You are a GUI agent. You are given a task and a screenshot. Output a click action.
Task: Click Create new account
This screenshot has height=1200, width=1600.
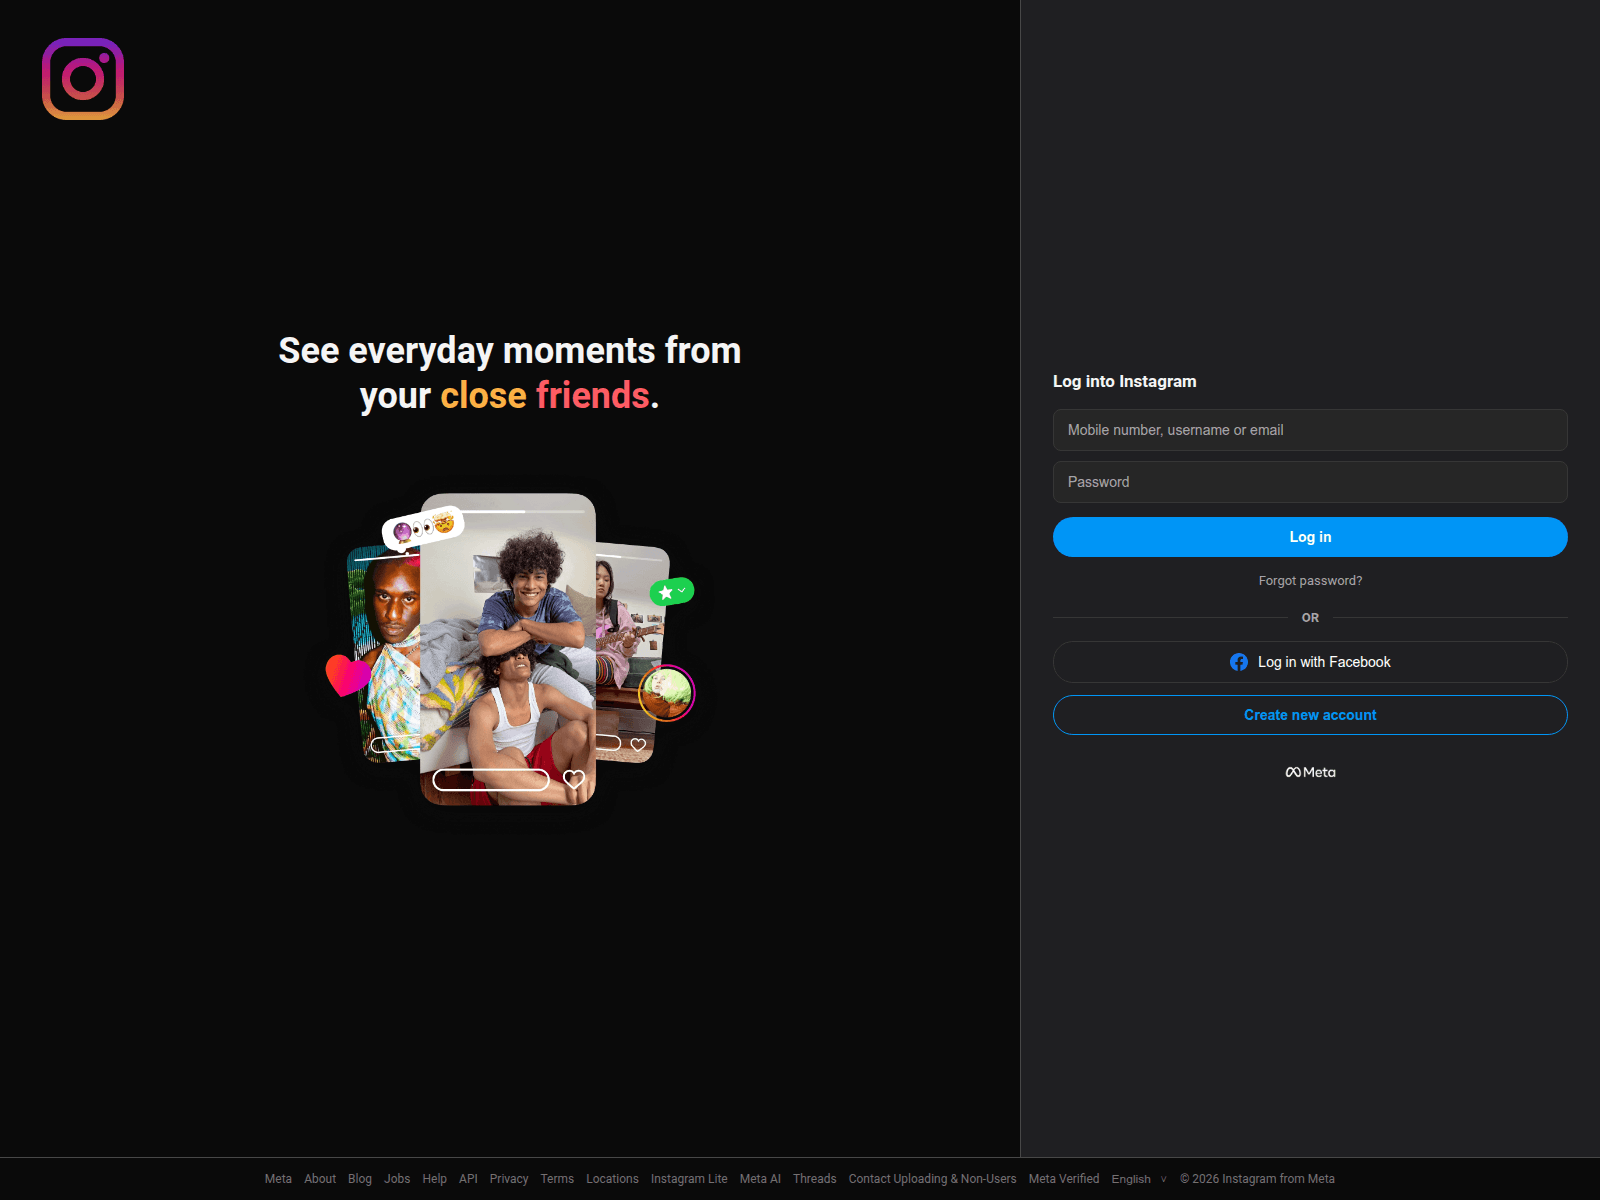click(x=1310, y=714)
